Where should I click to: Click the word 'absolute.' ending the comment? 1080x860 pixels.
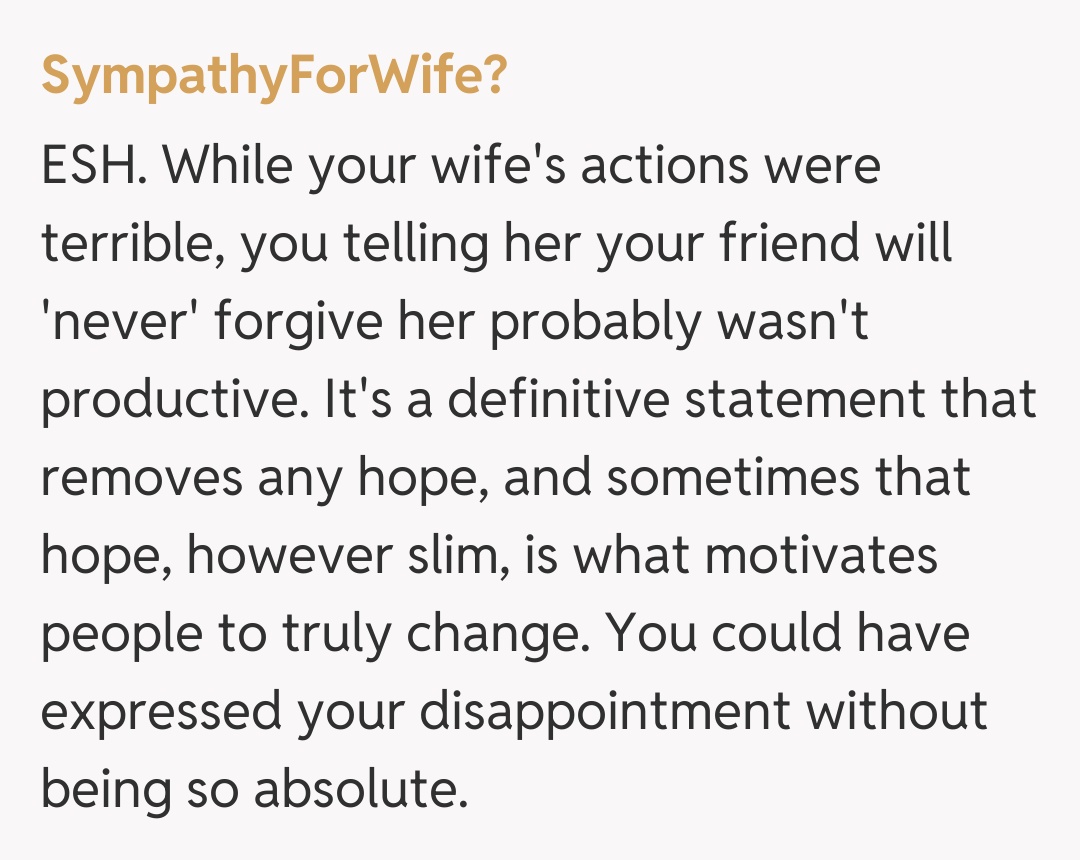360,791
